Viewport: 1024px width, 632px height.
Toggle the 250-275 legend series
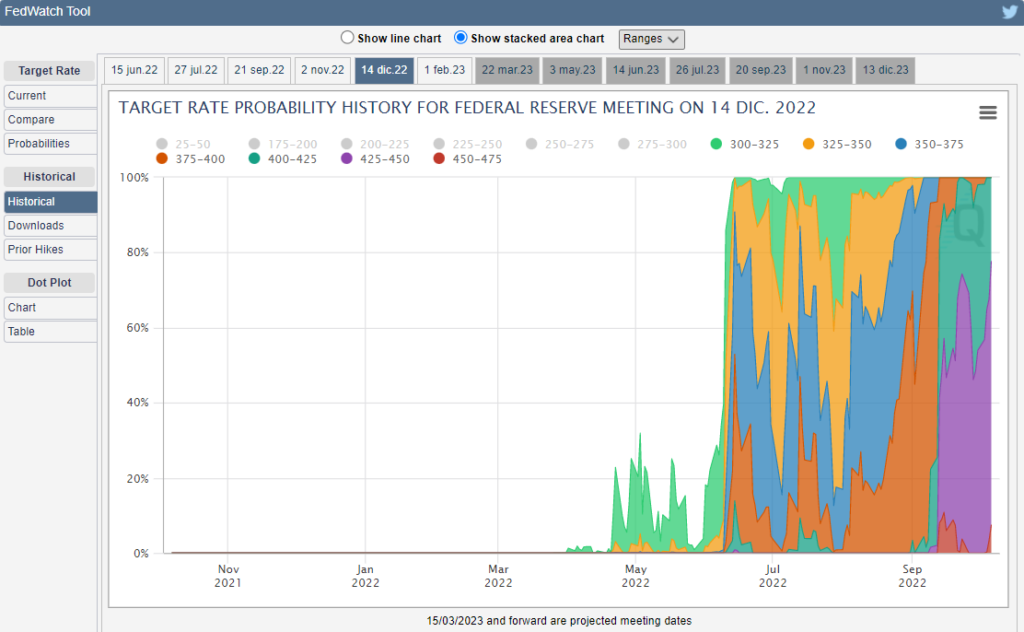click(560, 144)
